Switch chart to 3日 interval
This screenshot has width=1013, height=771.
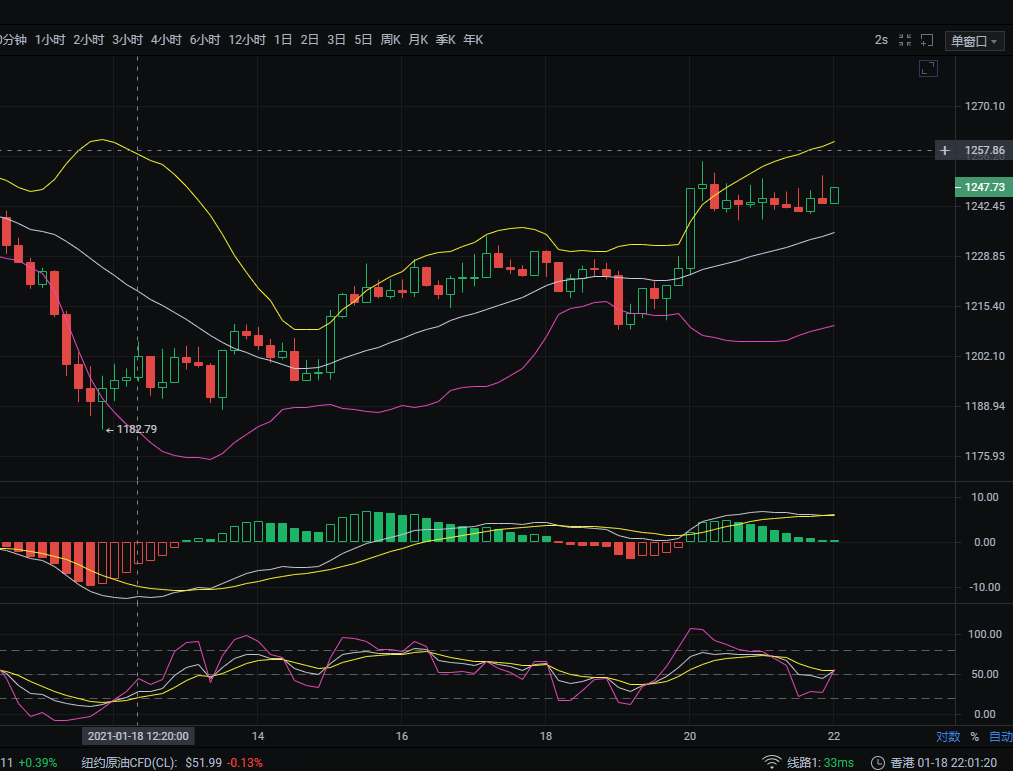coord(336,40)
